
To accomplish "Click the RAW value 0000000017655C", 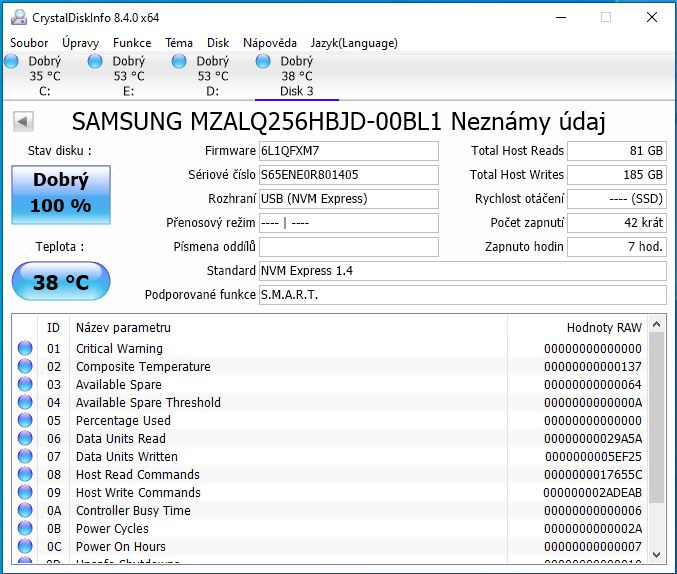I will [593, 475].
